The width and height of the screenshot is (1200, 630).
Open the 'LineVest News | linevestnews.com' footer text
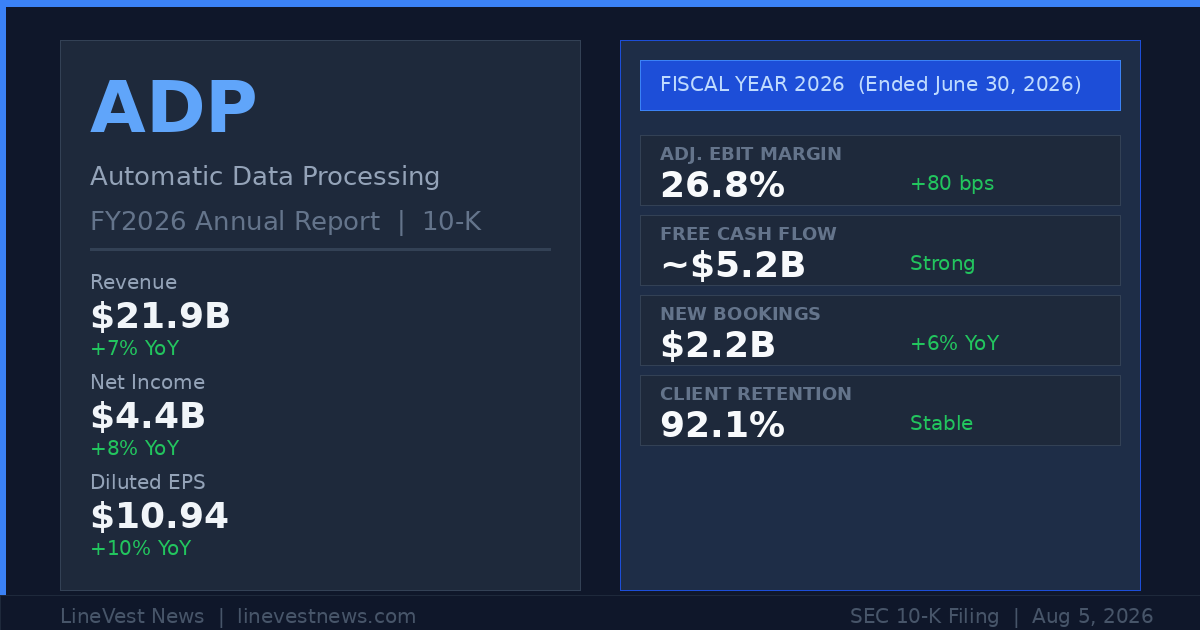click(238, 617)
